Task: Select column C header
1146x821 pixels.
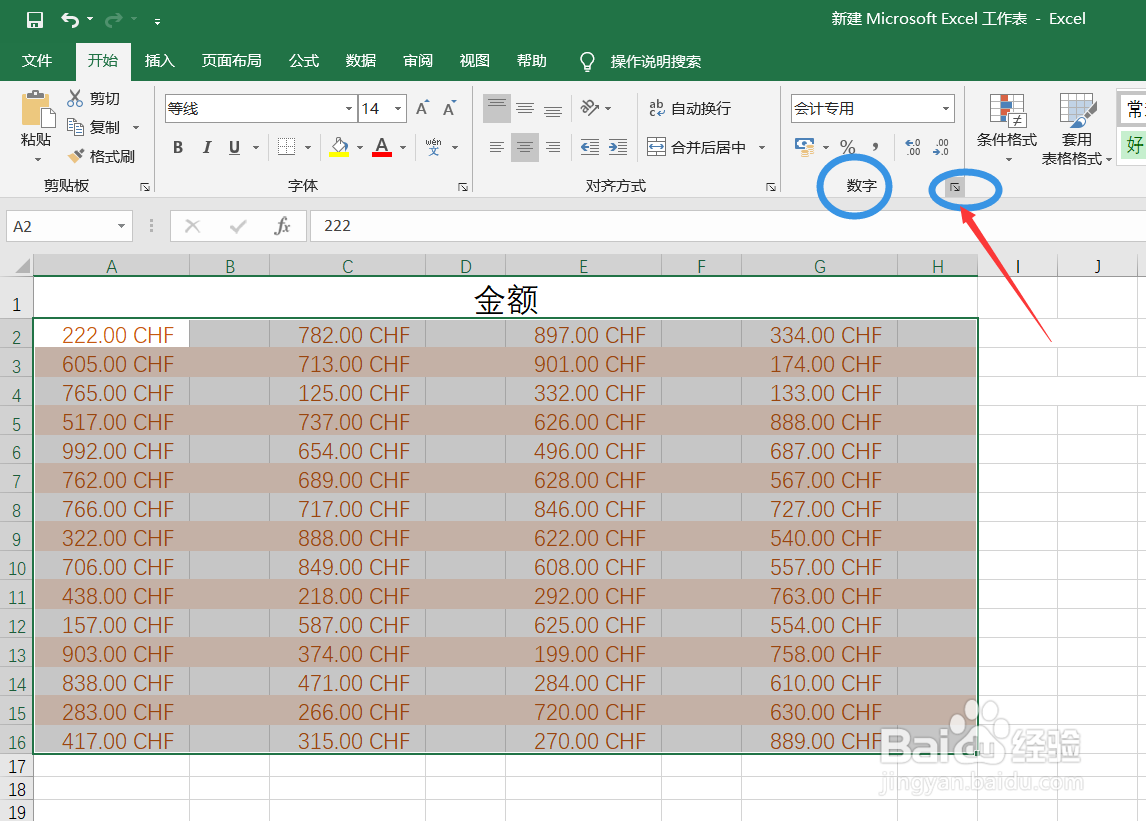Action: pos(348,266)
